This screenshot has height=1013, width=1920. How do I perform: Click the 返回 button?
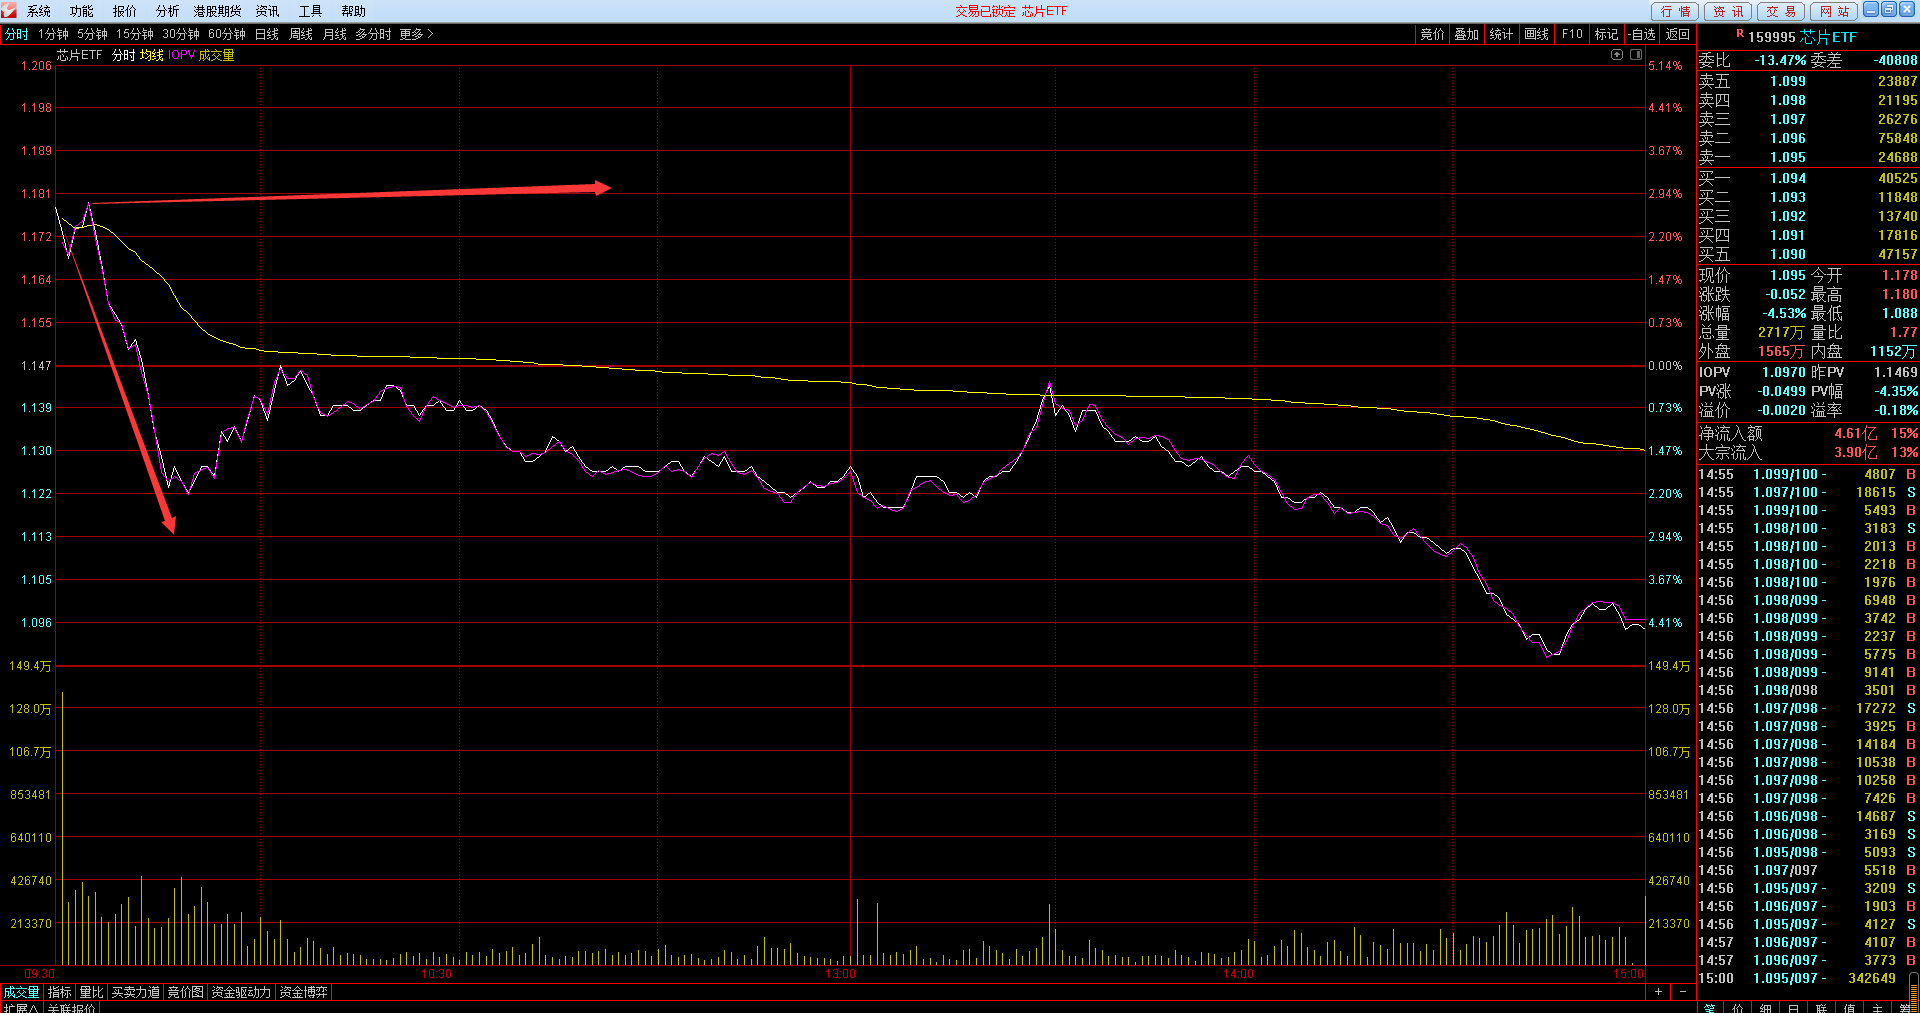point(1677,34)
